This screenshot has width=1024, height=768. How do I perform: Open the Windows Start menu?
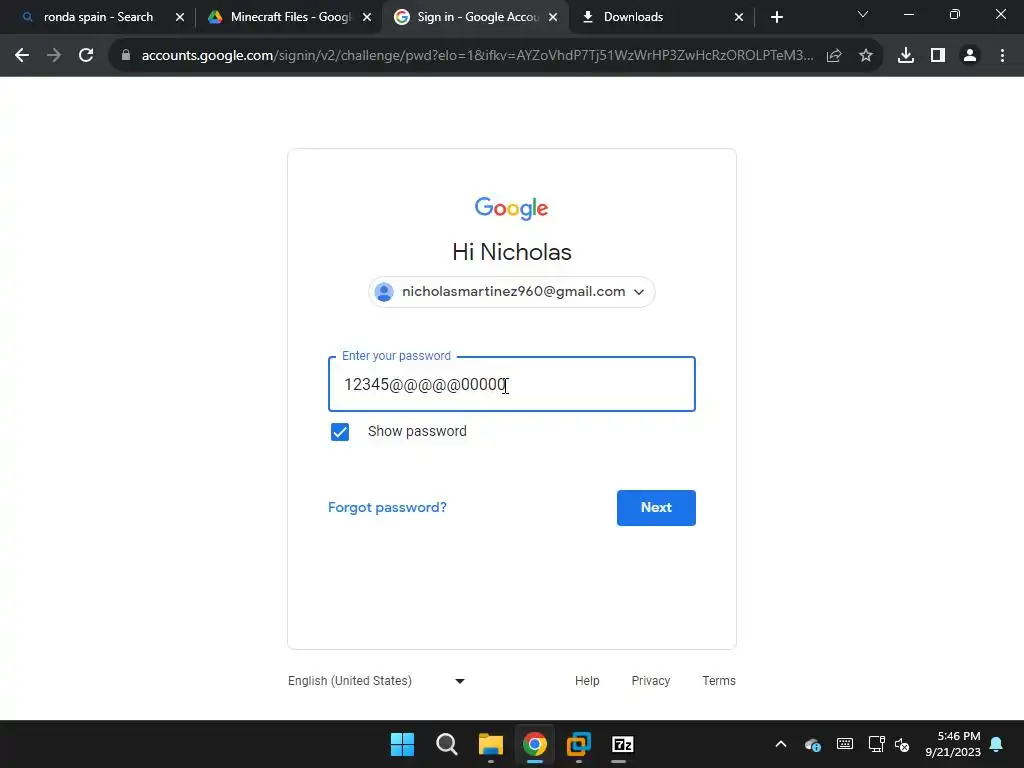click(402, 744)
